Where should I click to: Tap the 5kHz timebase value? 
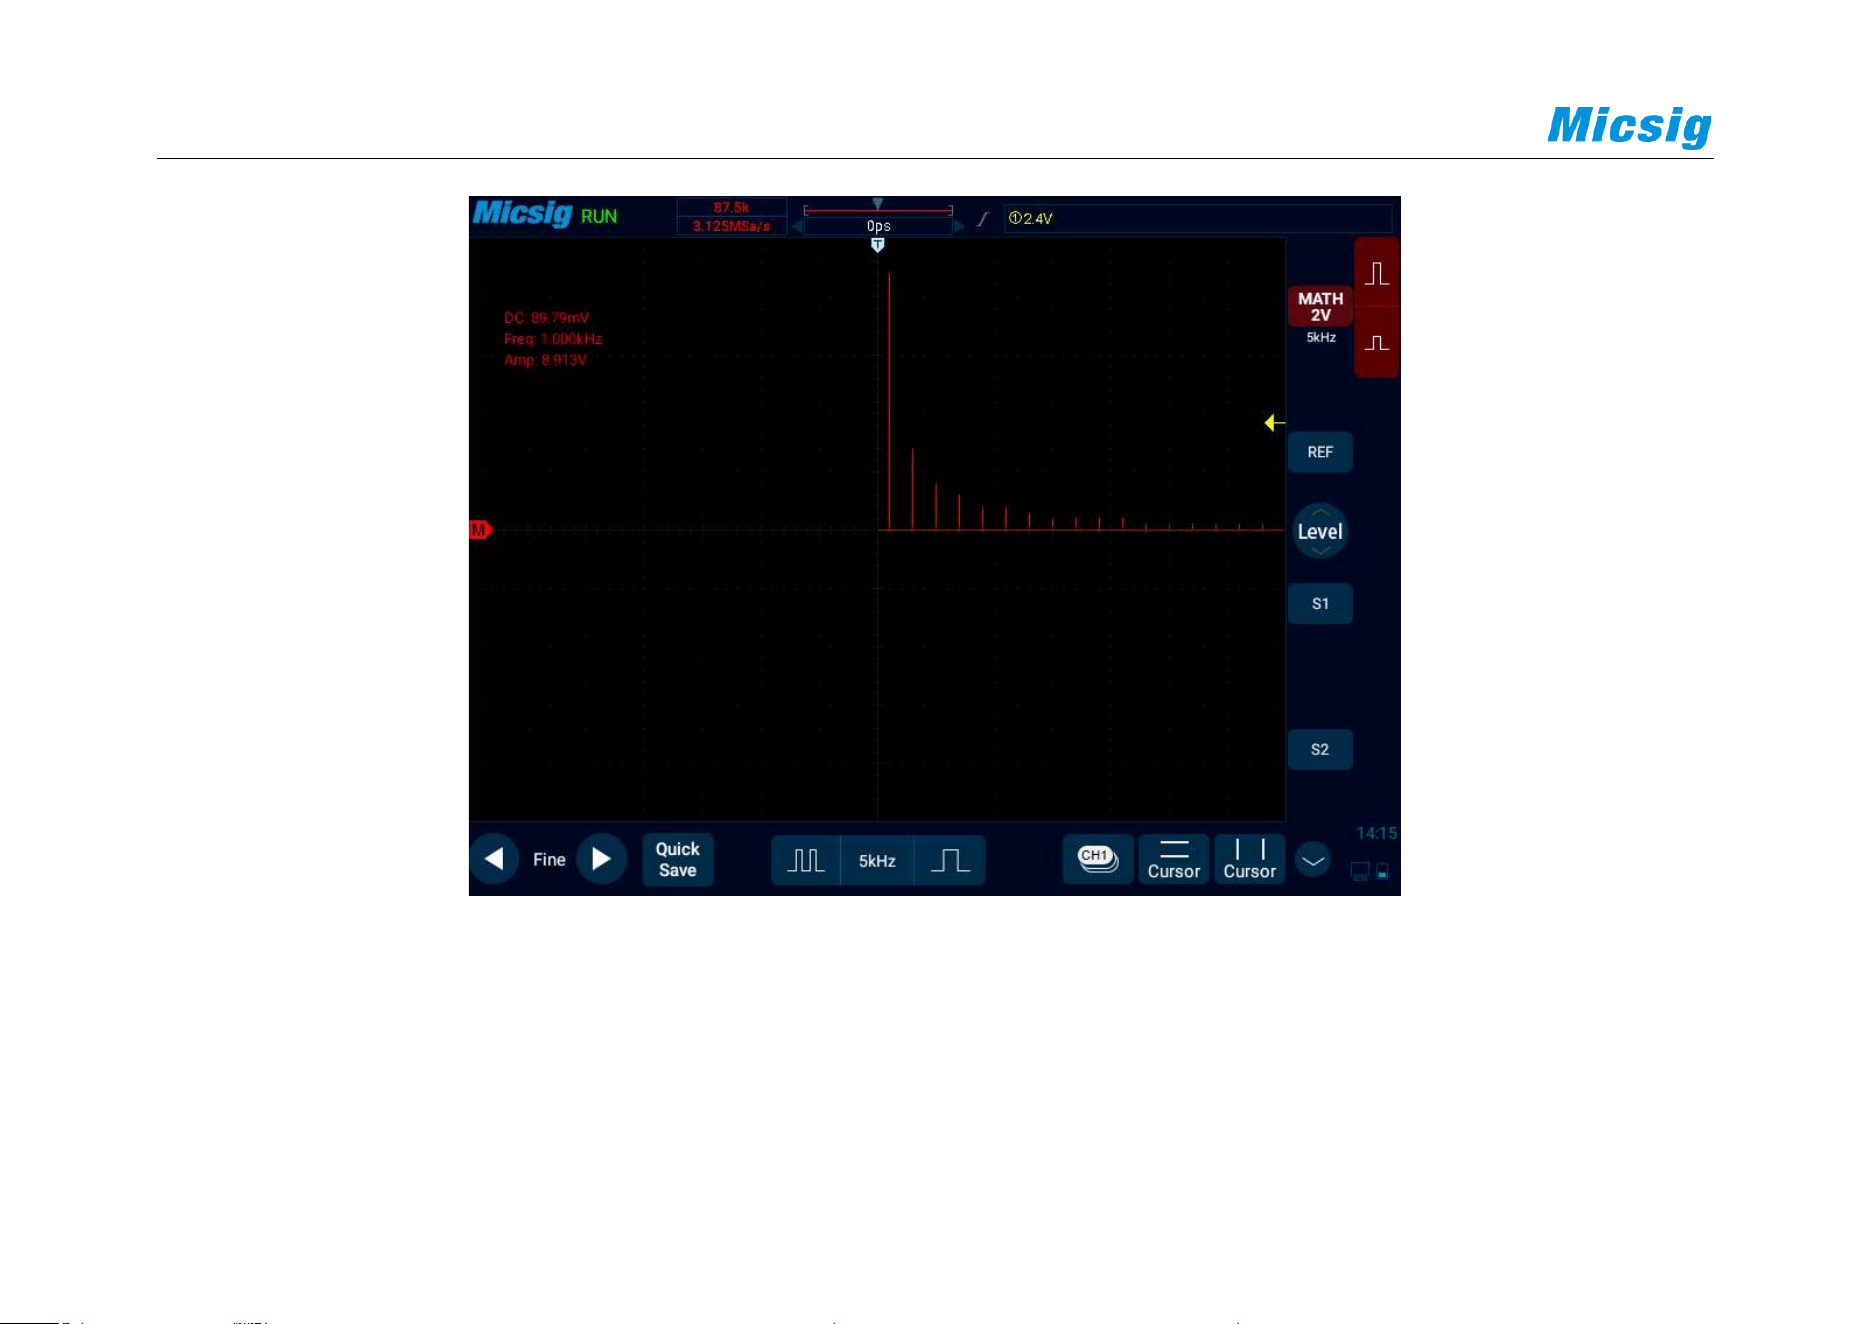pyautogui.click(x=877, y=861)
